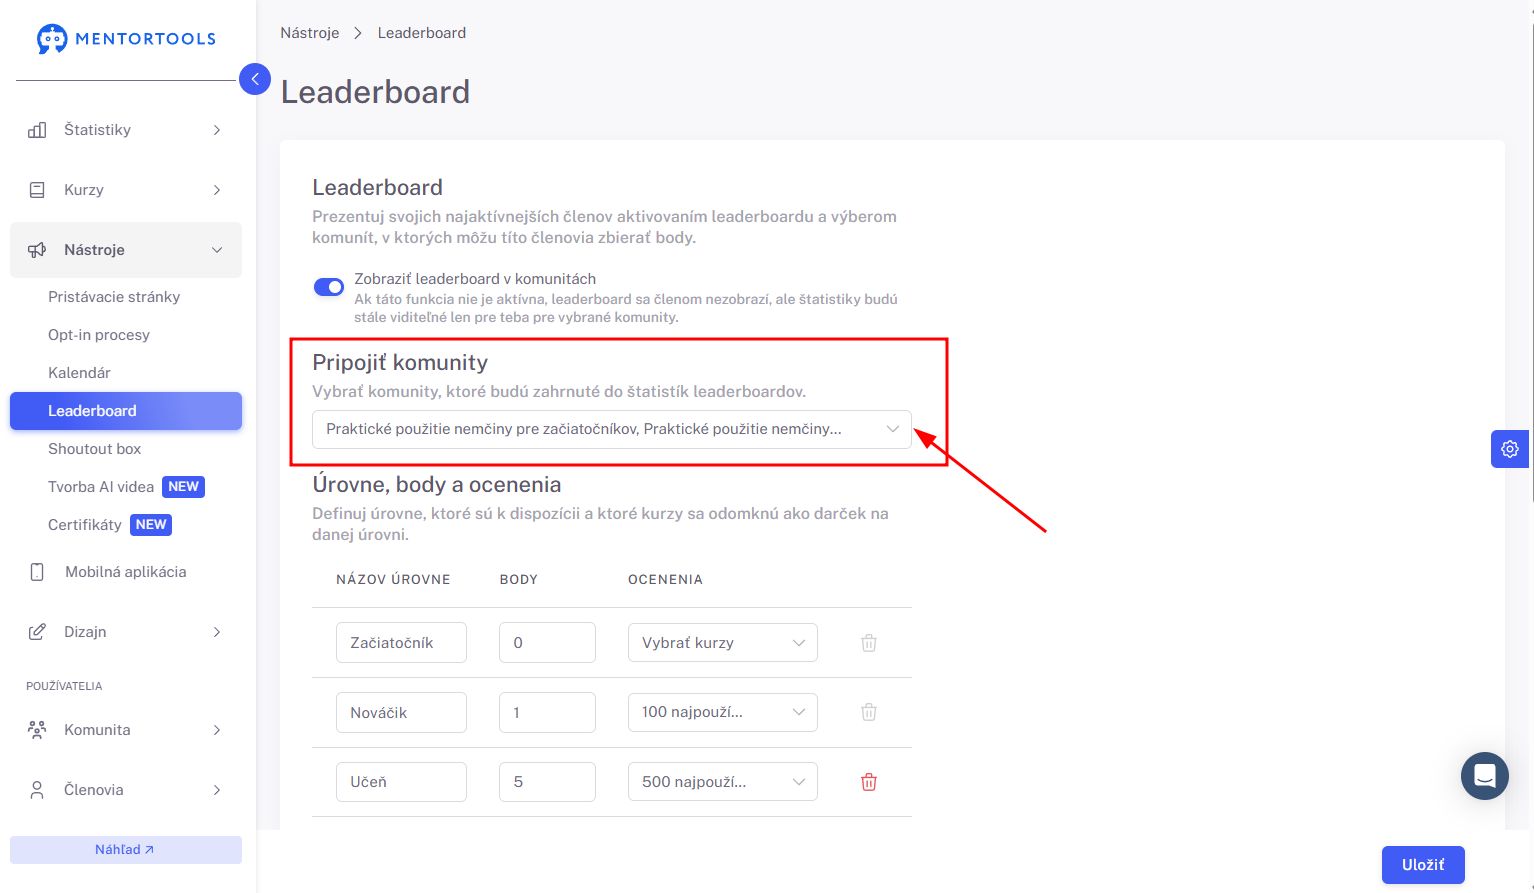The height and width of the screenshot is (893, 1534).
Task: Select Shoutout box in sidebar
Action: tap(94, 449)
